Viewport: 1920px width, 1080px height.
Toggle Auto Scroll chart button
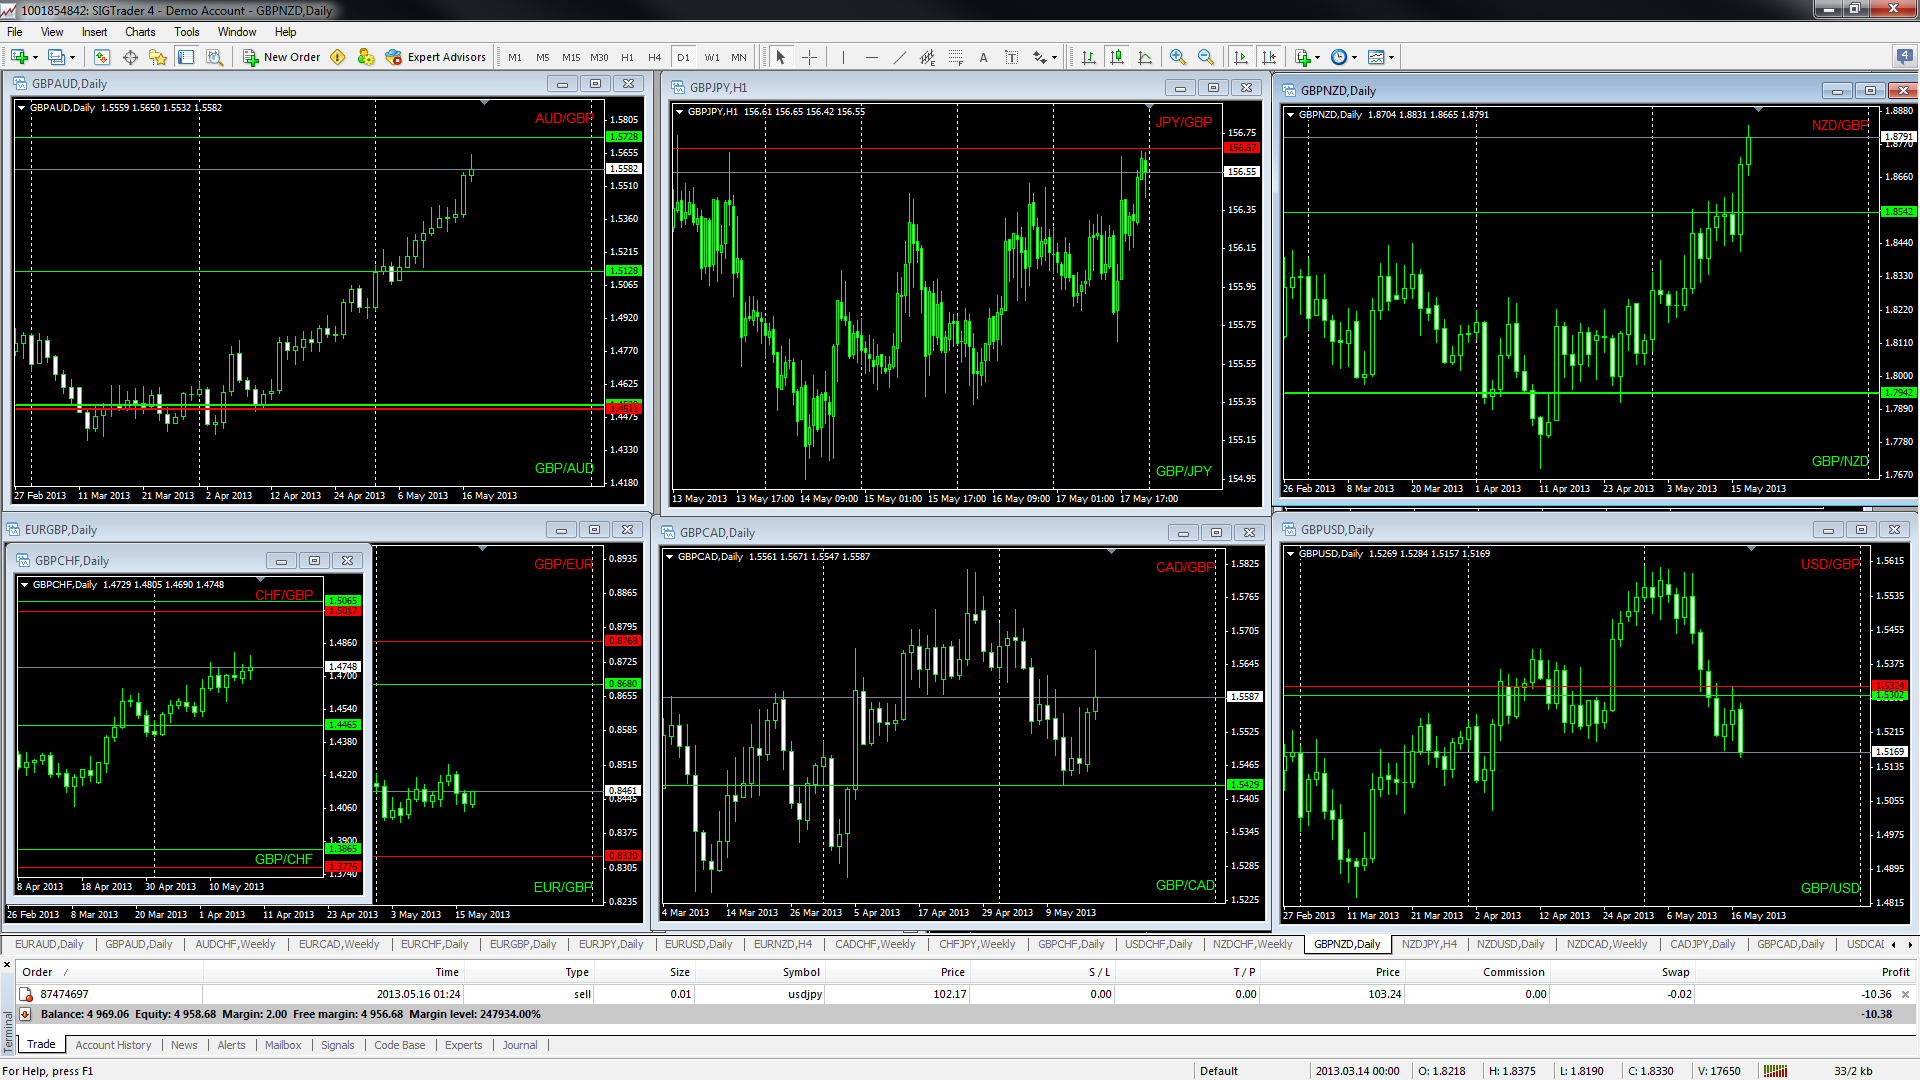[1241, 57]
